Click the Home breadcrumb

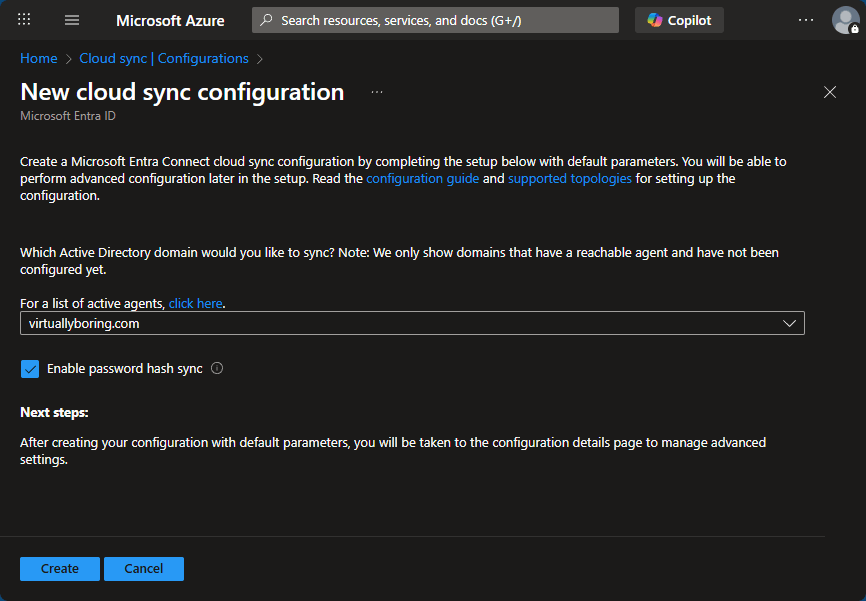(39, 59)
